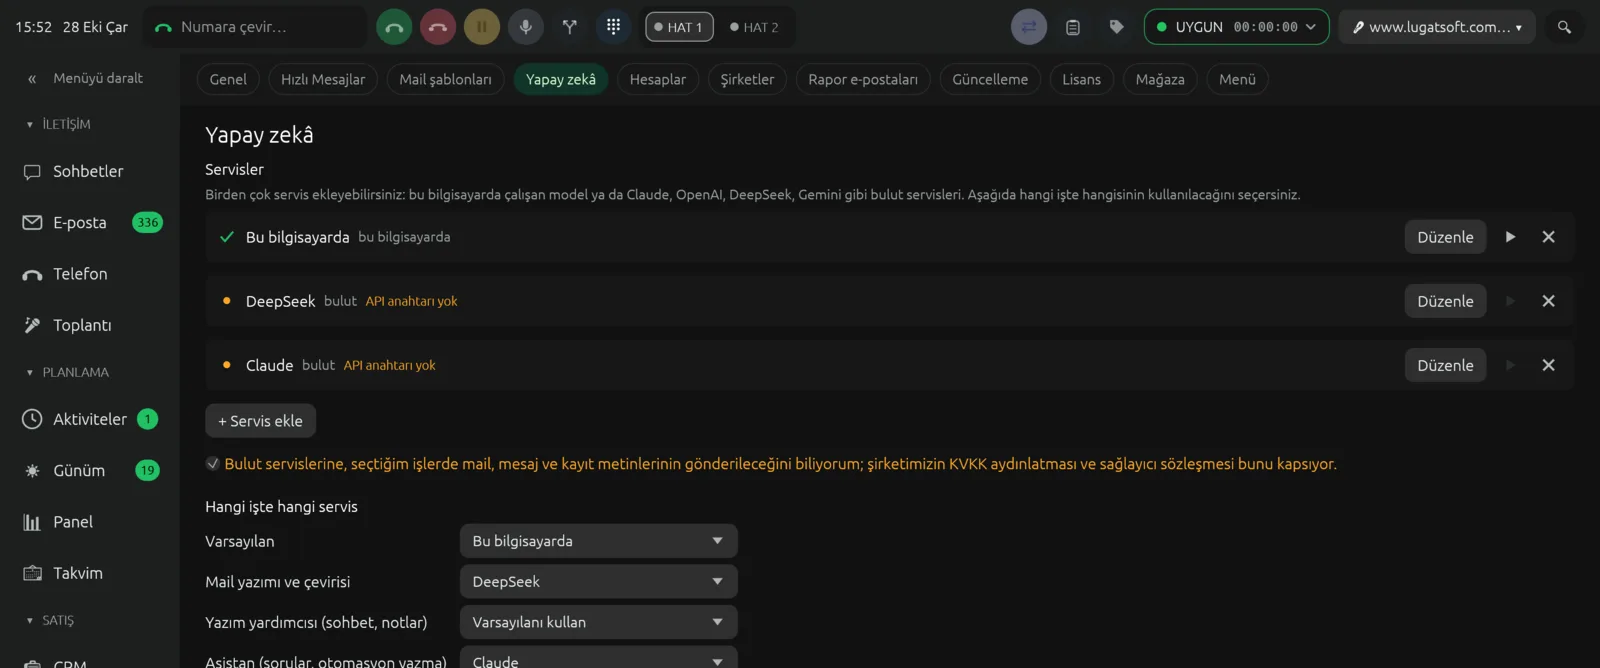This screenshot has height=668, width=1600.
Task: Open the Menü tab
Action: click(1237, 79)
